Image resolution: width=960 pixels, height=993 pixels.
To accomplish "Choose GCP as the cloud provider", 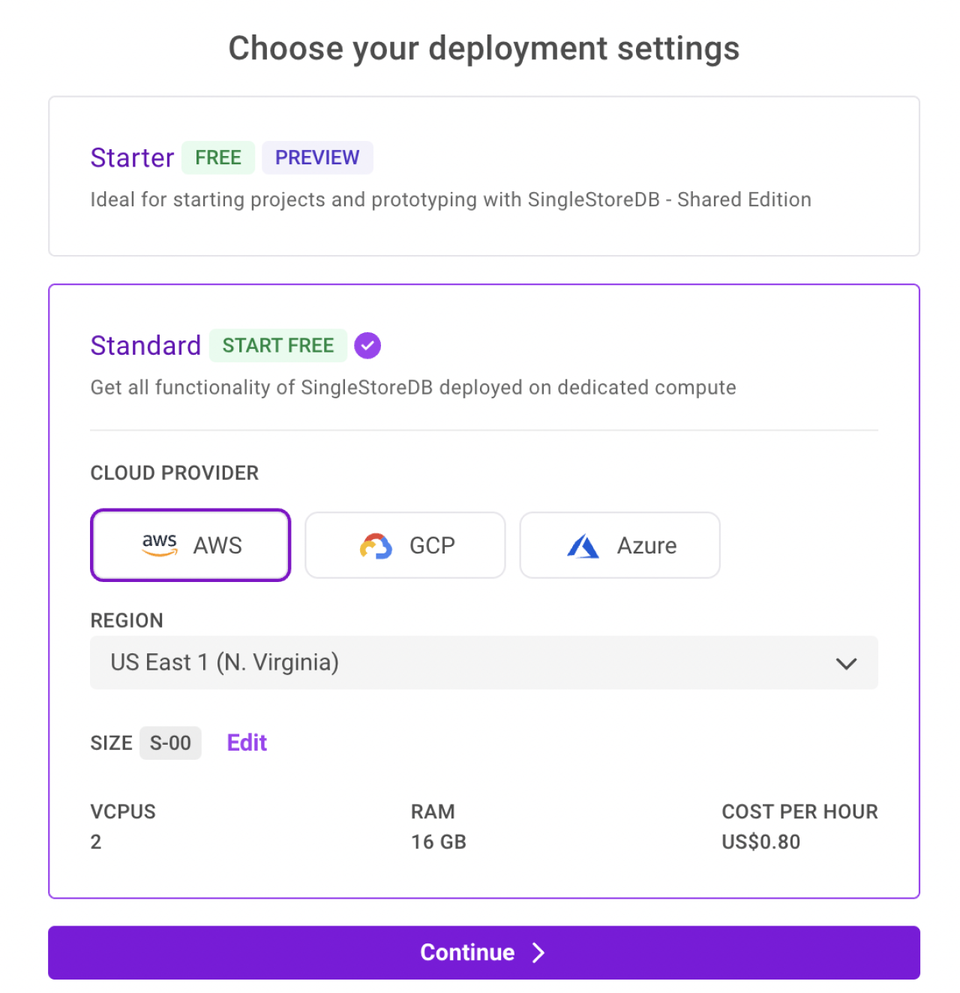I will 405,545.
